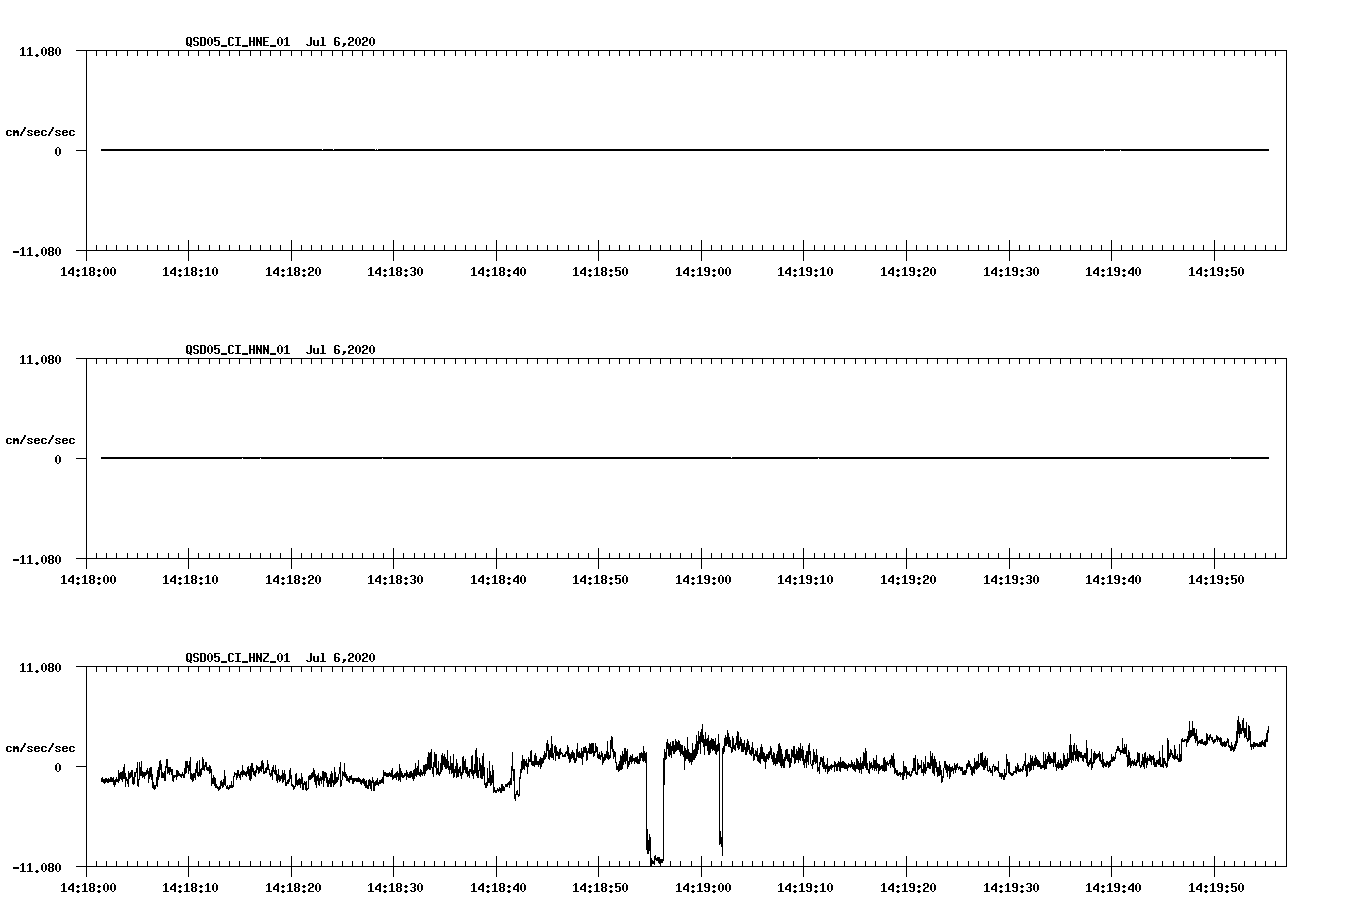Click the 14:18:10 time label under HNN chart

[x=189, y=580]
